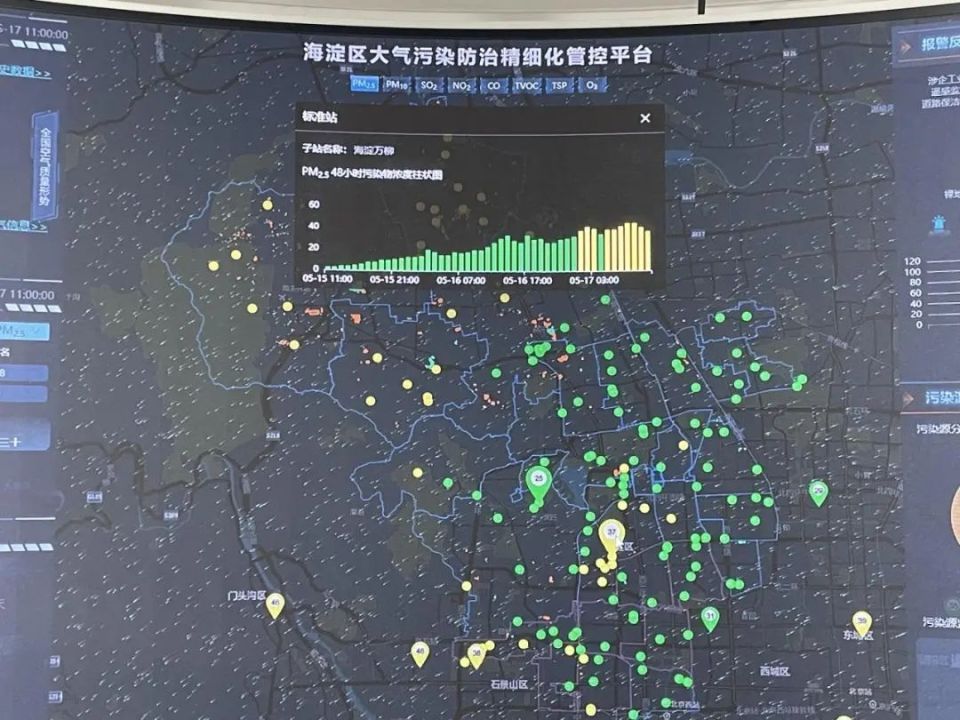Screen dimensions: 960x720
Task: Switch to the CO pollutant tab
Action: (x=493, y=85)
